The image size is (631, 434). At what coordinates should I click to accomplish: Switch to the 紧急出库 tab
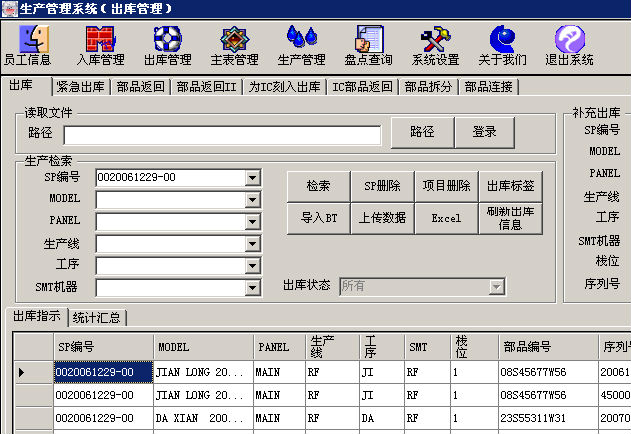point(82,87)
